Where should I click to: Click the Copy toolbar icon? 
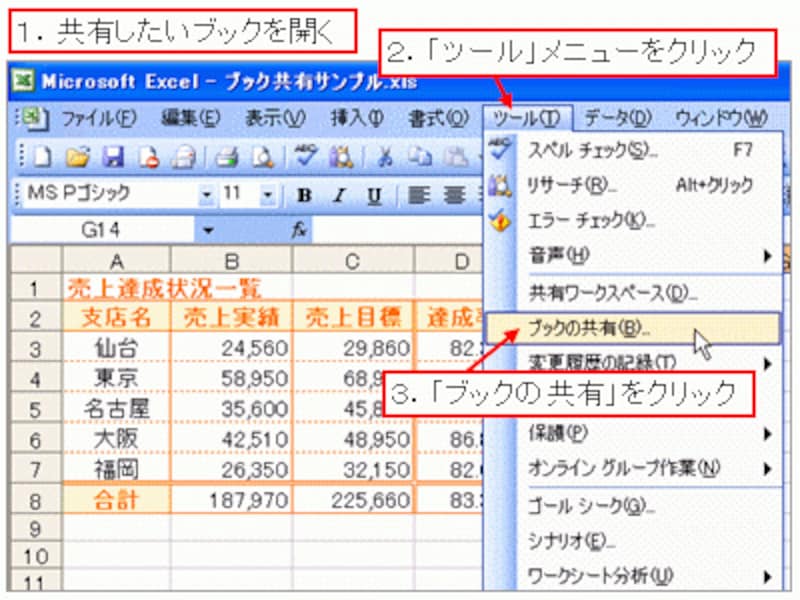point(420,157)
